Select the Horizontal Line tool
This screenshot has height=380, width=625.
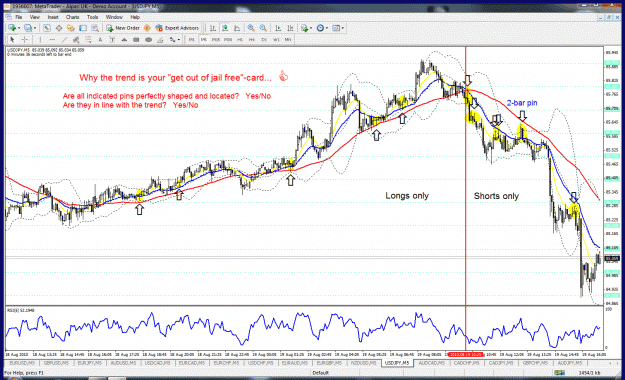coord(52,39)
